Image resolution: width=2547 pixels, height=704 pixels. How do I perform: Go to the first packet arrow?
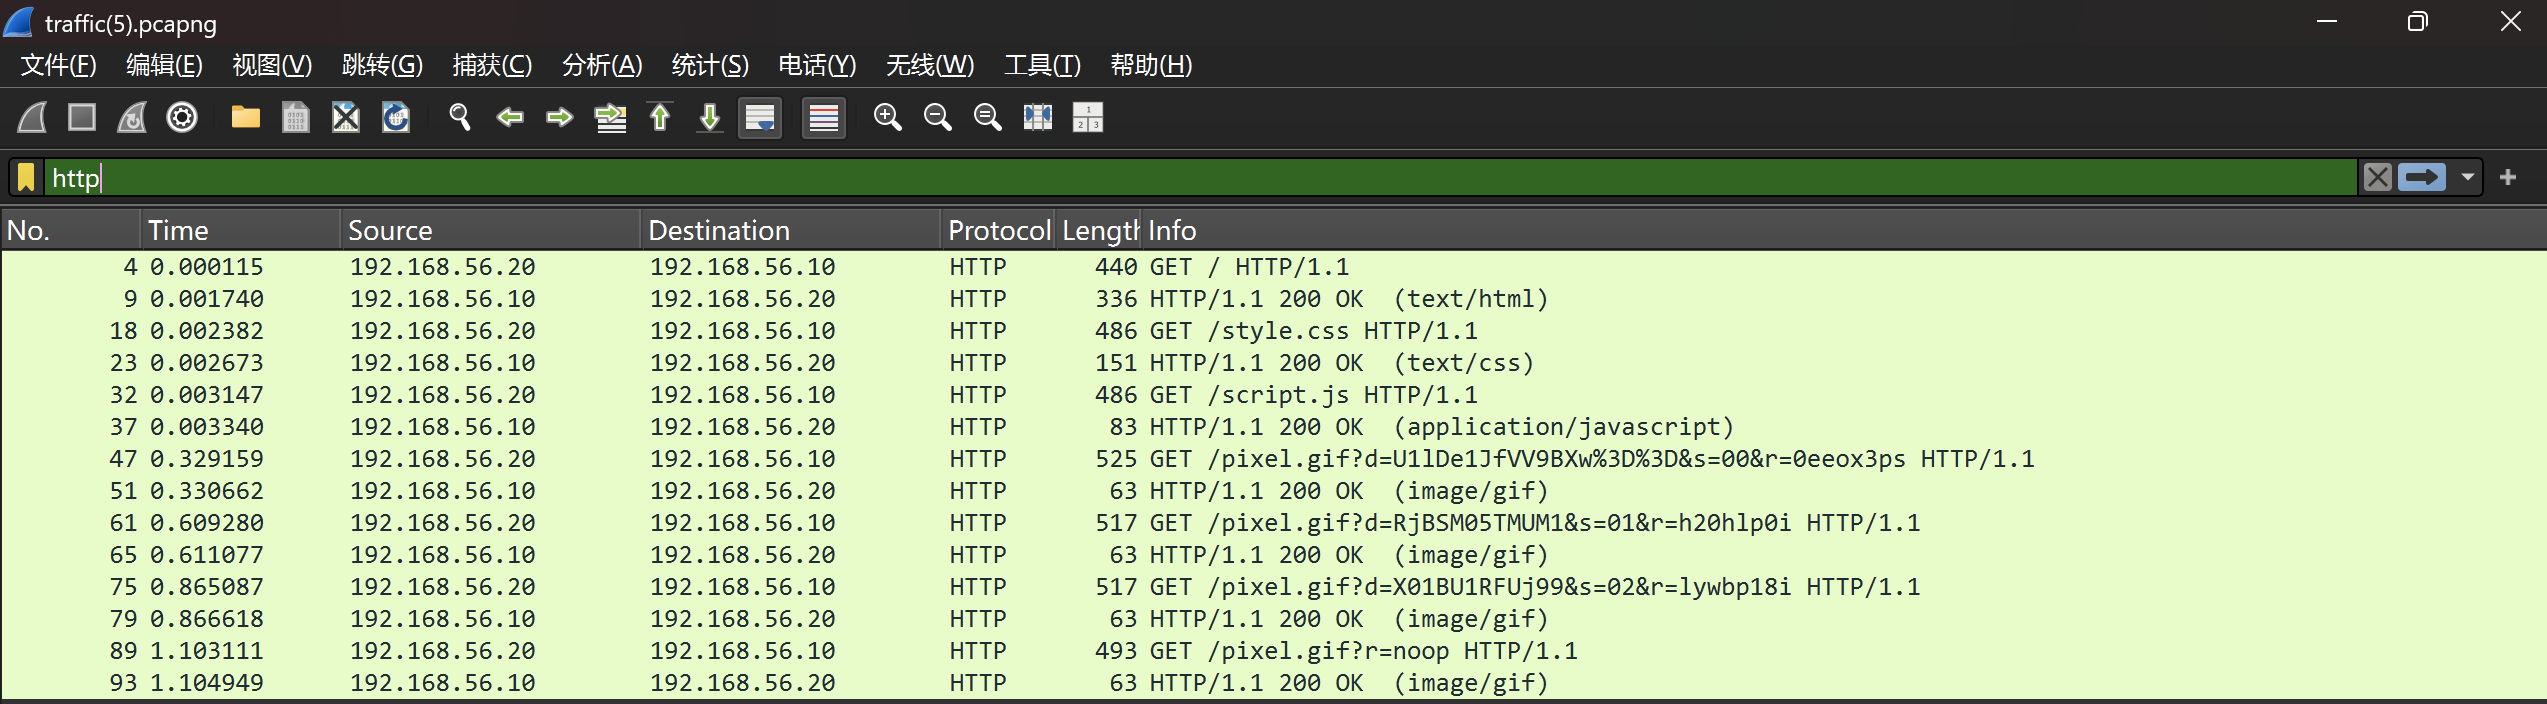pyautogui.click(x=660, y=118)
